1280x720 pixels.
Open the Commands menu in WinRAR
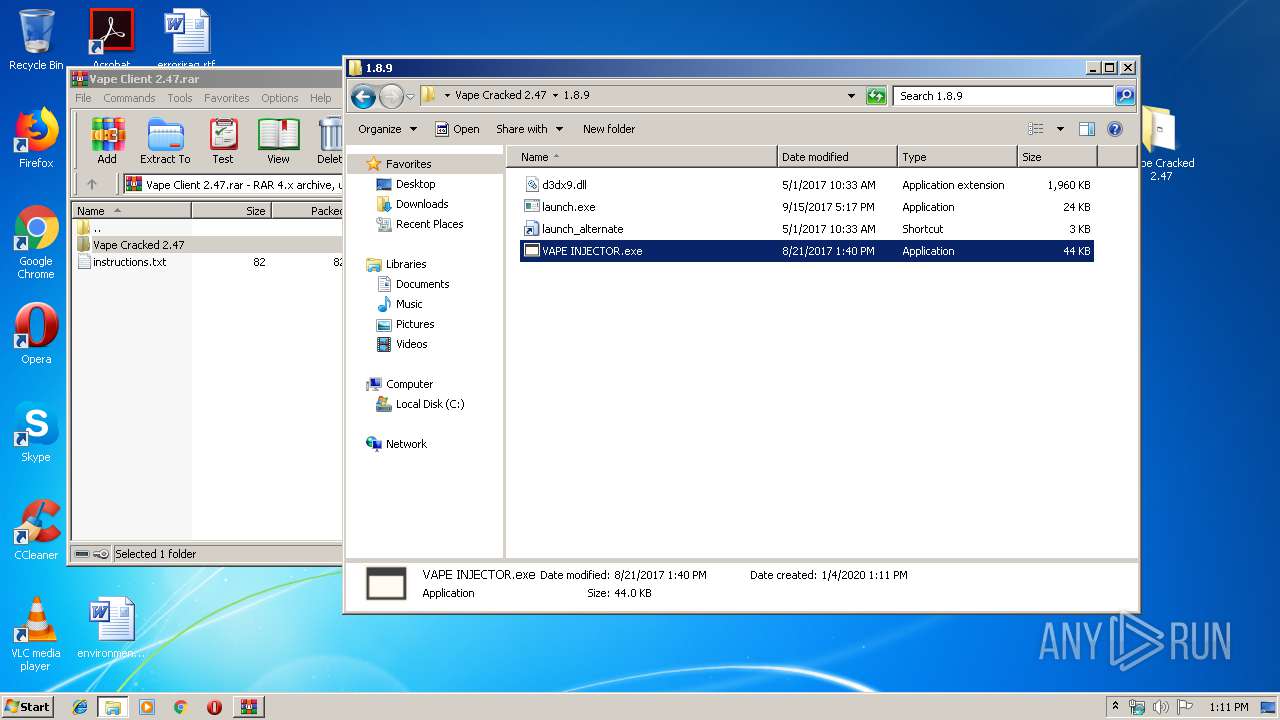pyautogui.click(x=129, y=98)
